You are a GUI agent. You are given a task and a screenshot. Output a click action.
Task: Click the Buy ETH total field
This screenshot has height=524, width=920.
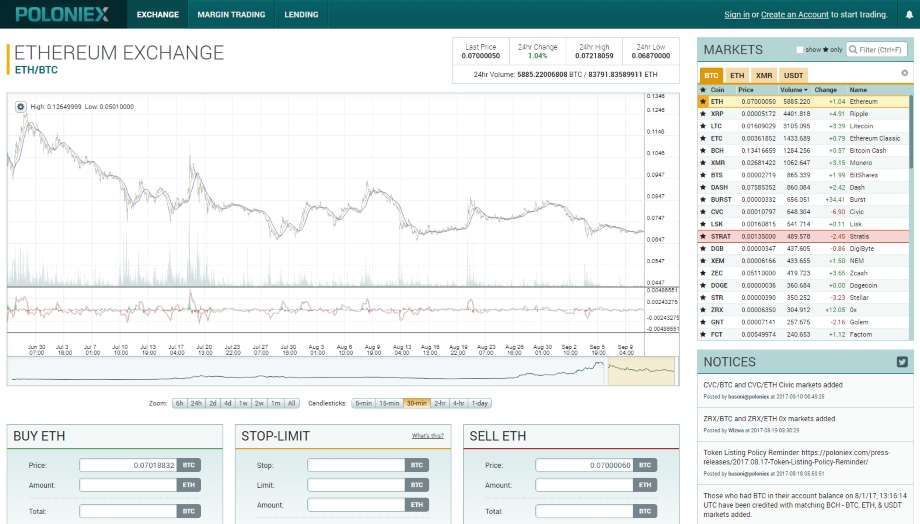coord(128,511)
